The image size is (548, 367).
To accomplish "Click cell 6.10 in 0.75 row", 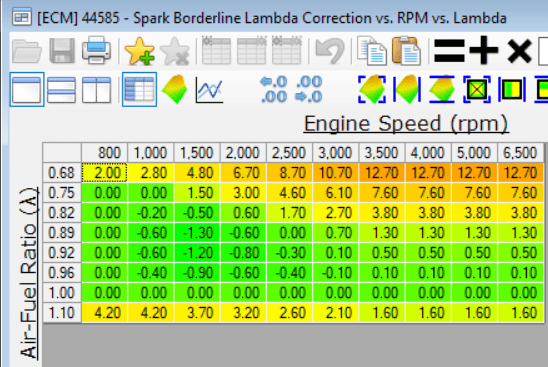I will pos(336,193).
